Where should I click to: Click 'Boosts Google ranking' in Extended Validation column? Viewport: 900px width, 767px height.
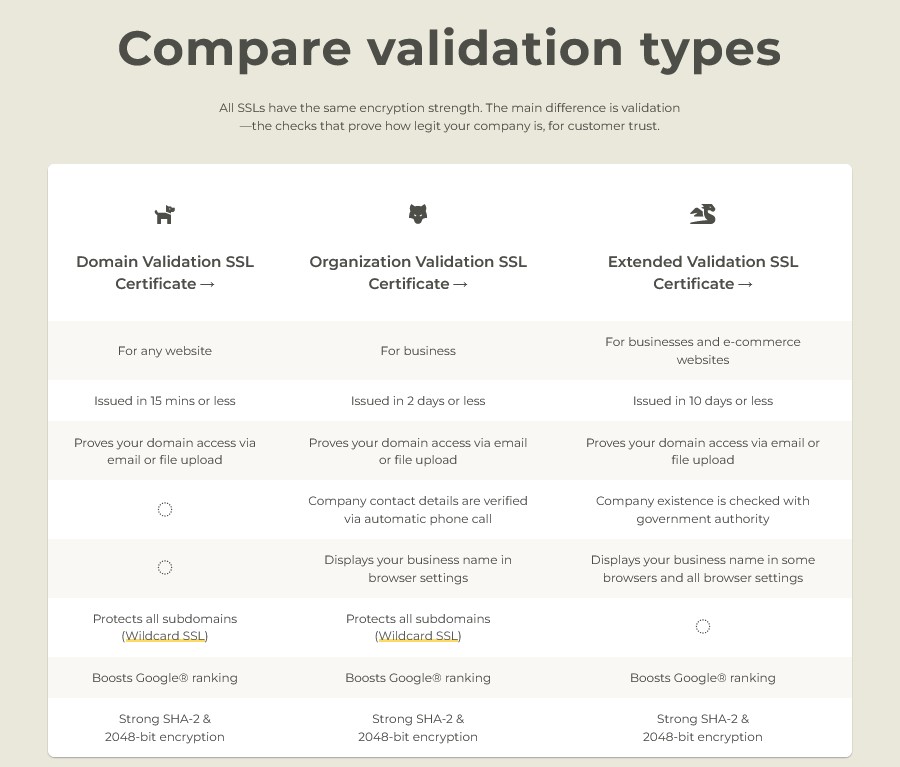703,678
